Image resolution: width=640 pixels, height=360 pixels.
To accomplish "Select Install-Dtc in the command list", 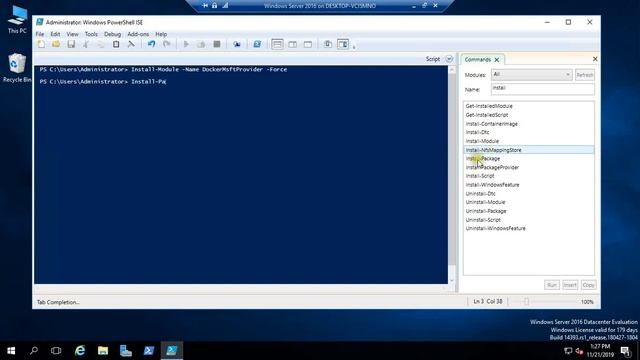I will pos(477,132).
